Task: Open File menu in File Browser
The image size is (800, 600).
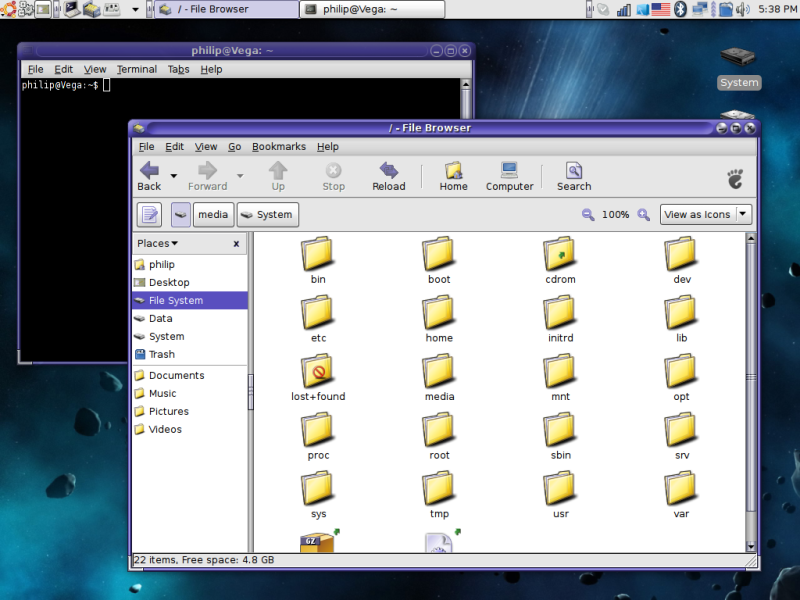Action: tap(146, 147)
